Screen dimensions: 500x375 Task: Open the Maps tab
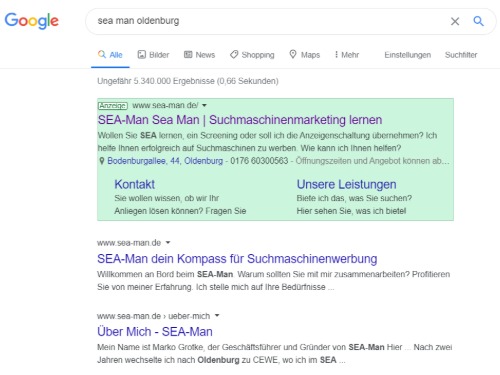pyautogui.click(x=304, y=55)
